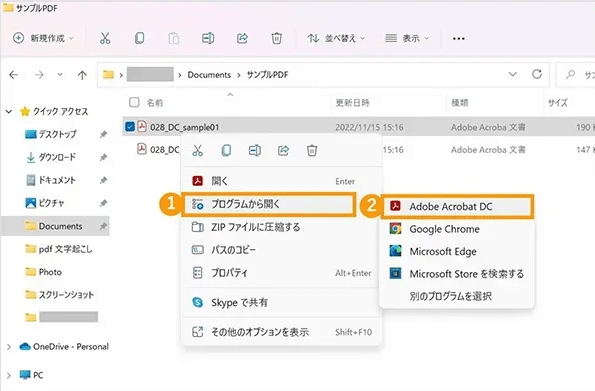Go back with the left arrow

coord(14,75)
